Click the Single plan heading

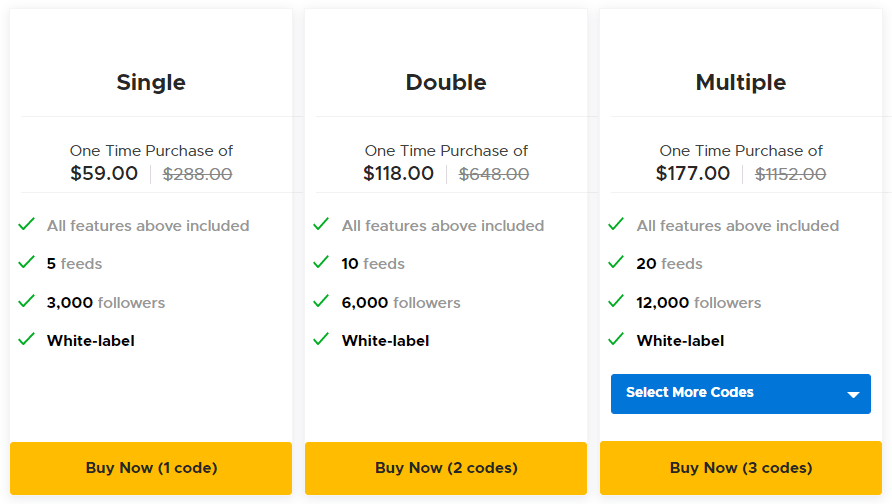click(151, 82)
